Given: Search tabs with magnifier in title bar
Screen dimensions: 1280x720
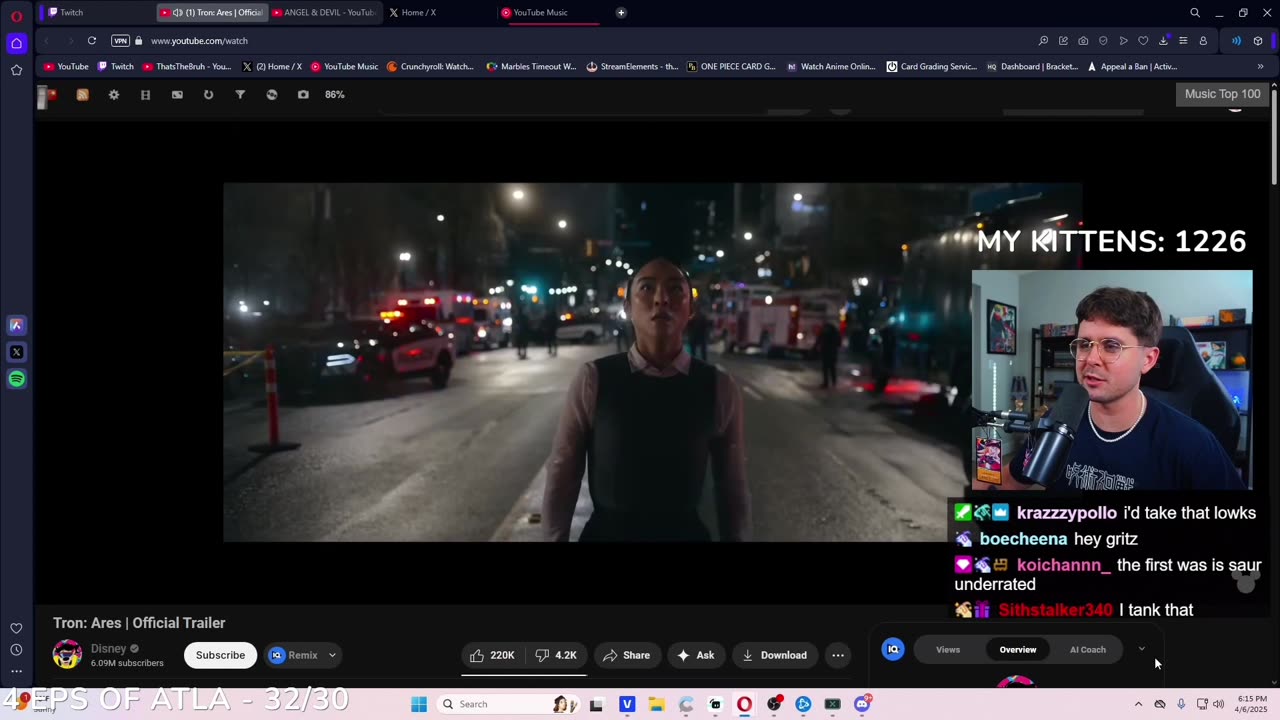Looking at the screenshot, I should 1195,13.
